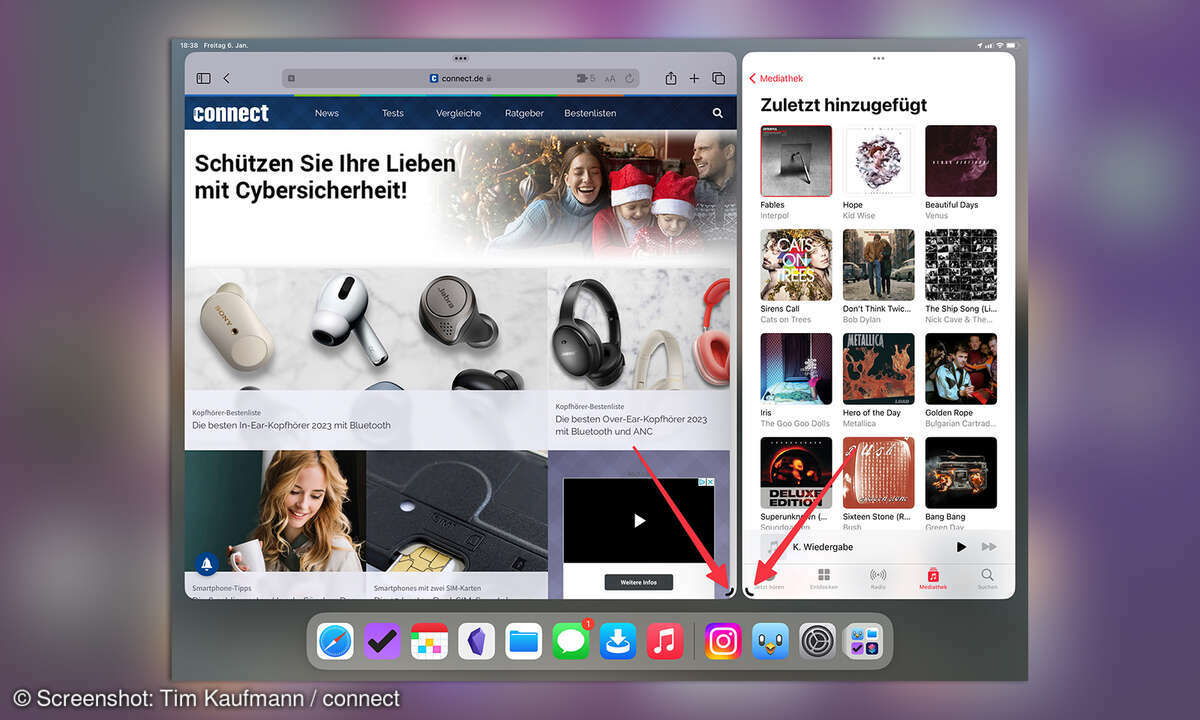Open the Bob Dylan album
The width and height of the screenshot is (1200, 720).
[878, 265]
